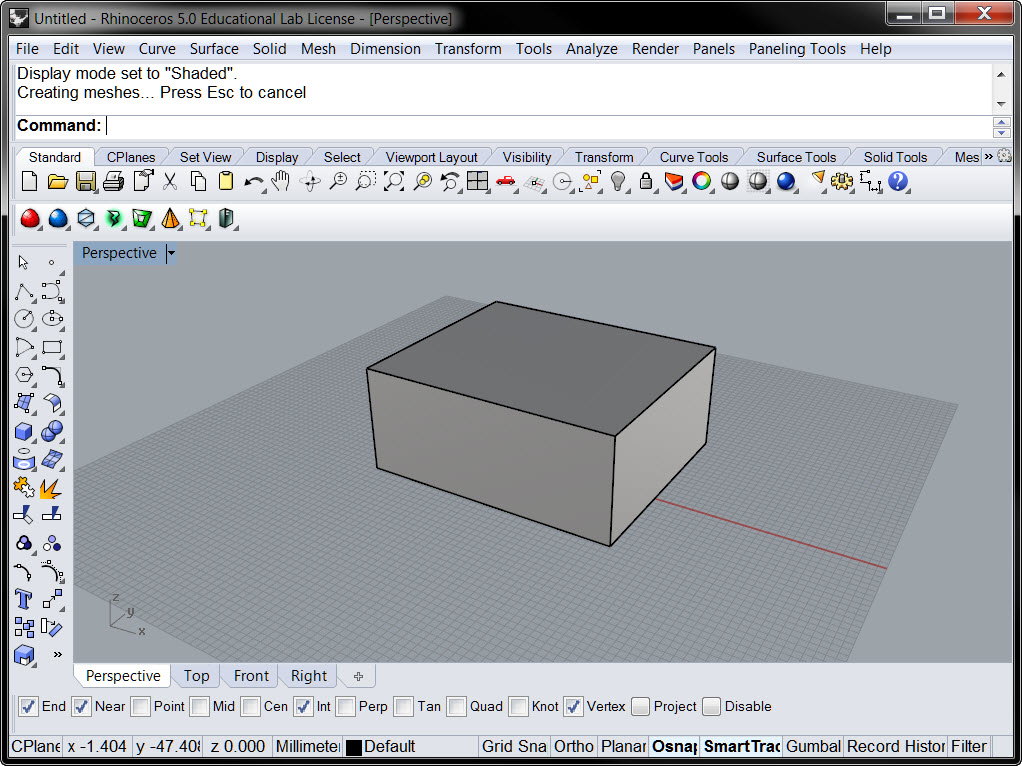Select the Circle tool in the sidebar
The height and width of the screenshot is (766, 1022).
[24, 319]
